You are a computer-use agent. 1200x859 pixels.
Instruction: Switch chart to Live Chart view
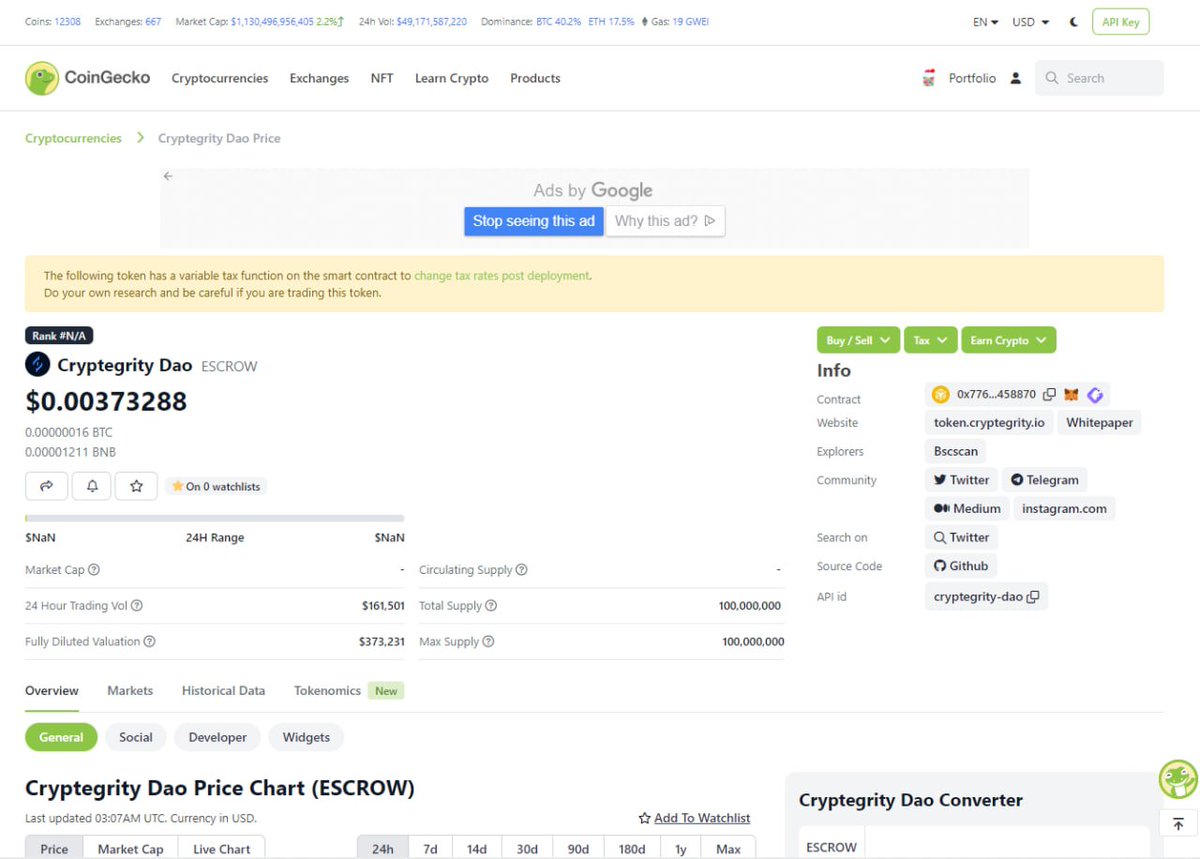coord(221,848)
